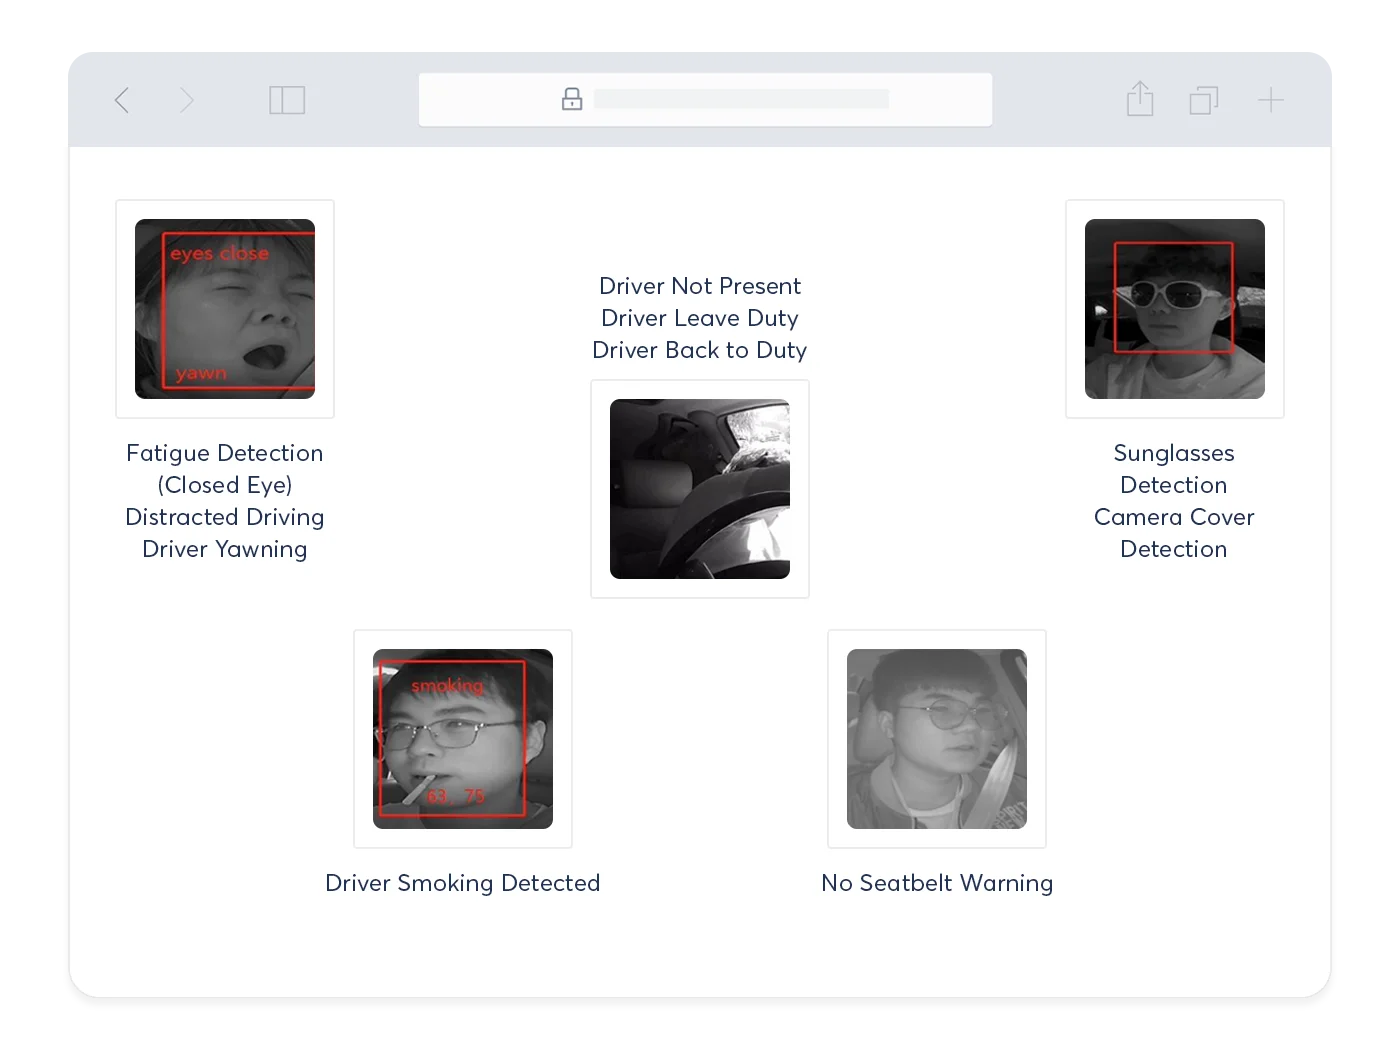Show the tab overview icon
Image resolution: width=1400 pixels, height=1050 pixels.
1204,100
